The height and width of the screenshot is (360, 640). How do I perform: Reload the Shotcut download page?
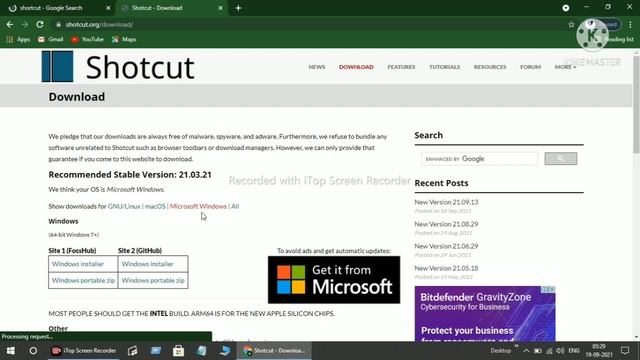coord(40,24)
